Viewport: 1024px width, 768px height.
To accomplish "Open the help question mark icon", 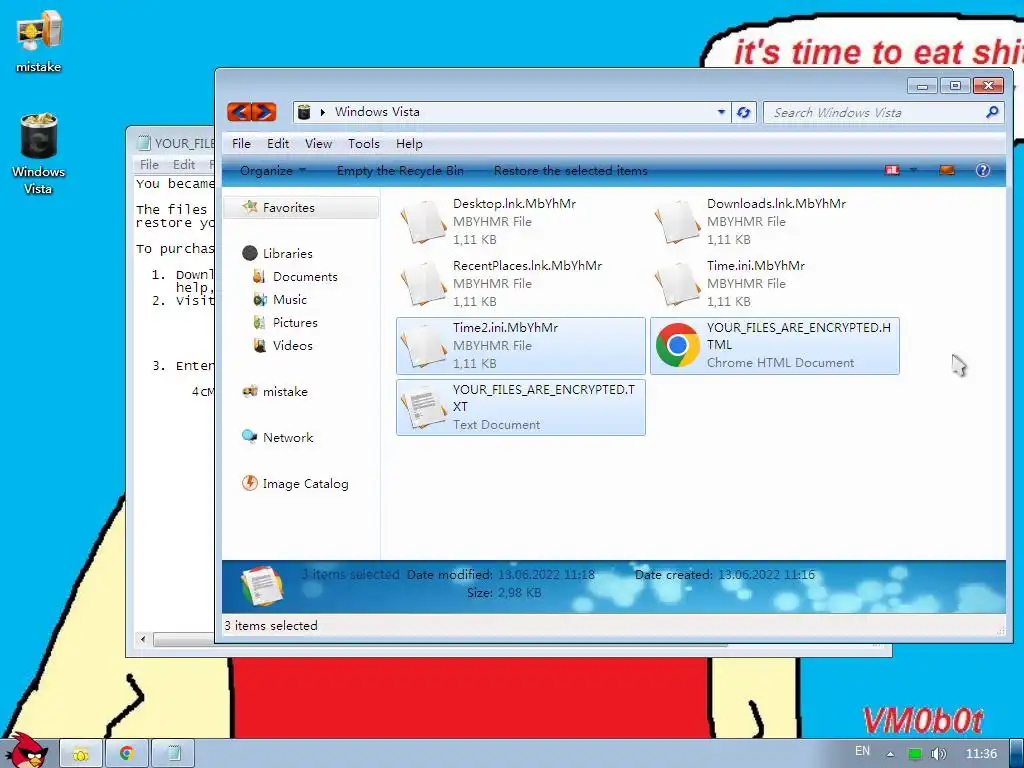I will pos(982,170).
